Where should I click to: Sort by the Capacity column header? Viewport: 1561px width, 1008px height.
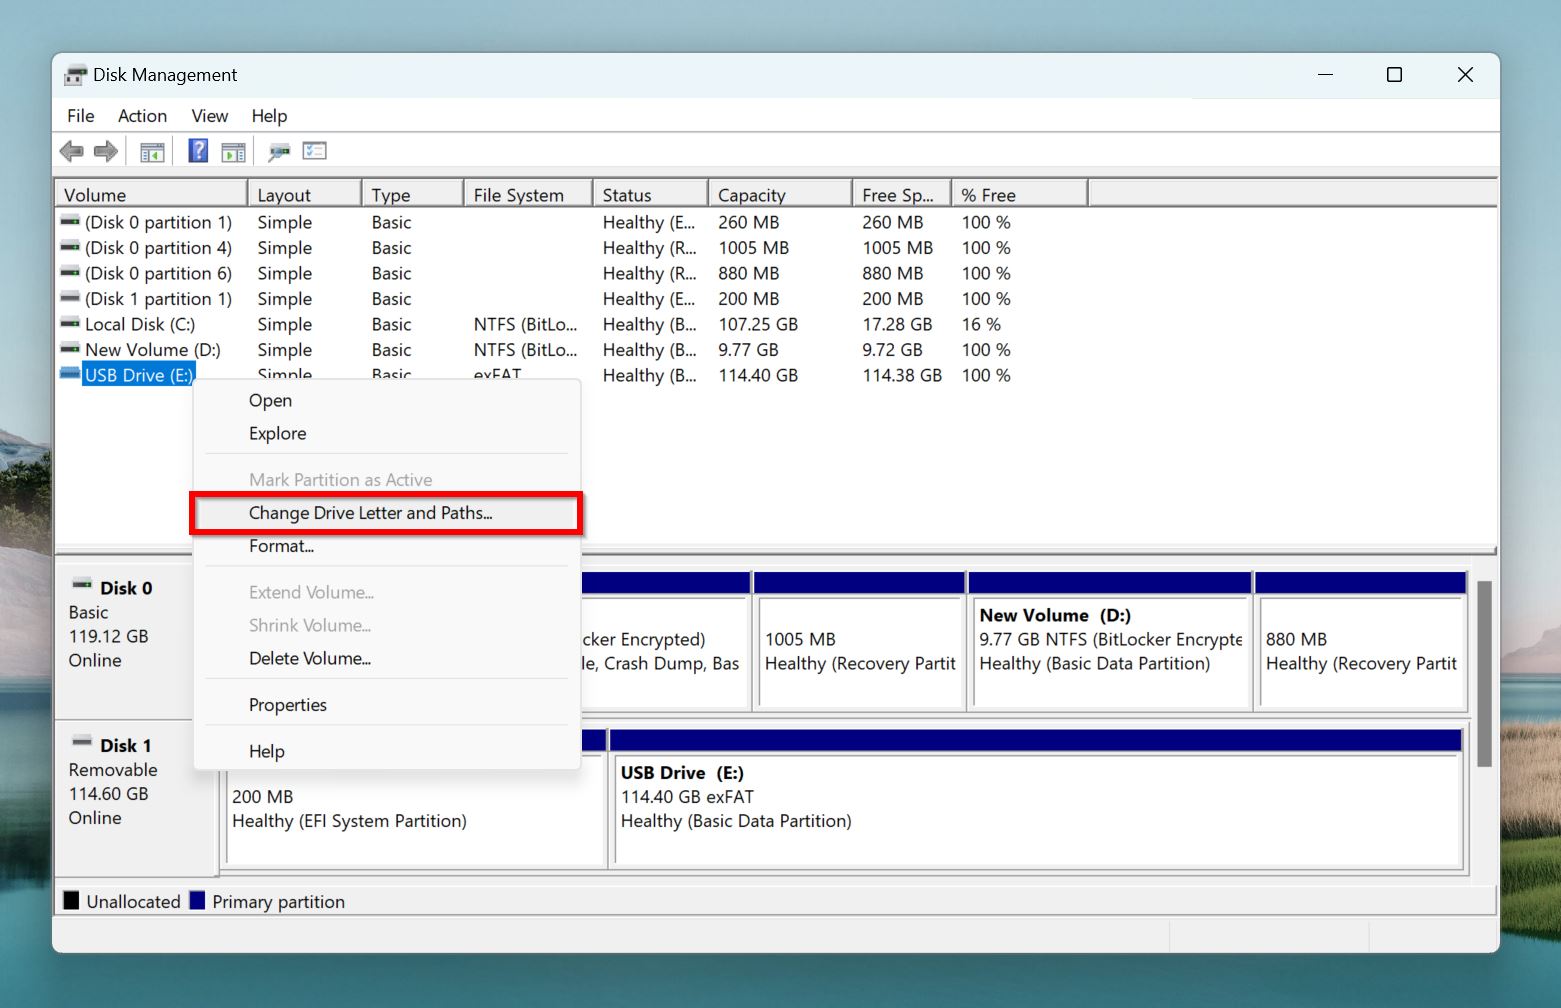tap(780, 194)
